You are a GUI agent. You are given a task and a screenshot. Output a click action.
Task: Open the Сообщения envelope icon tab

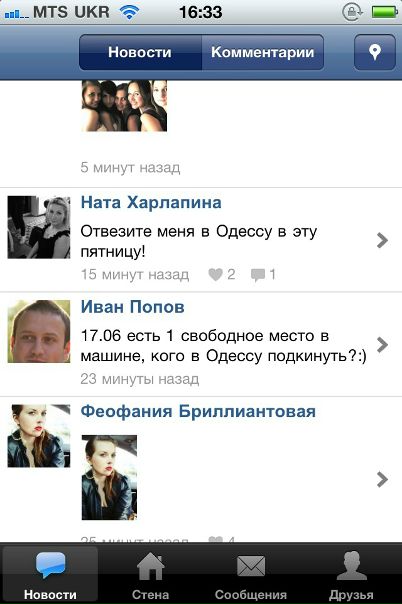[251, 575]
